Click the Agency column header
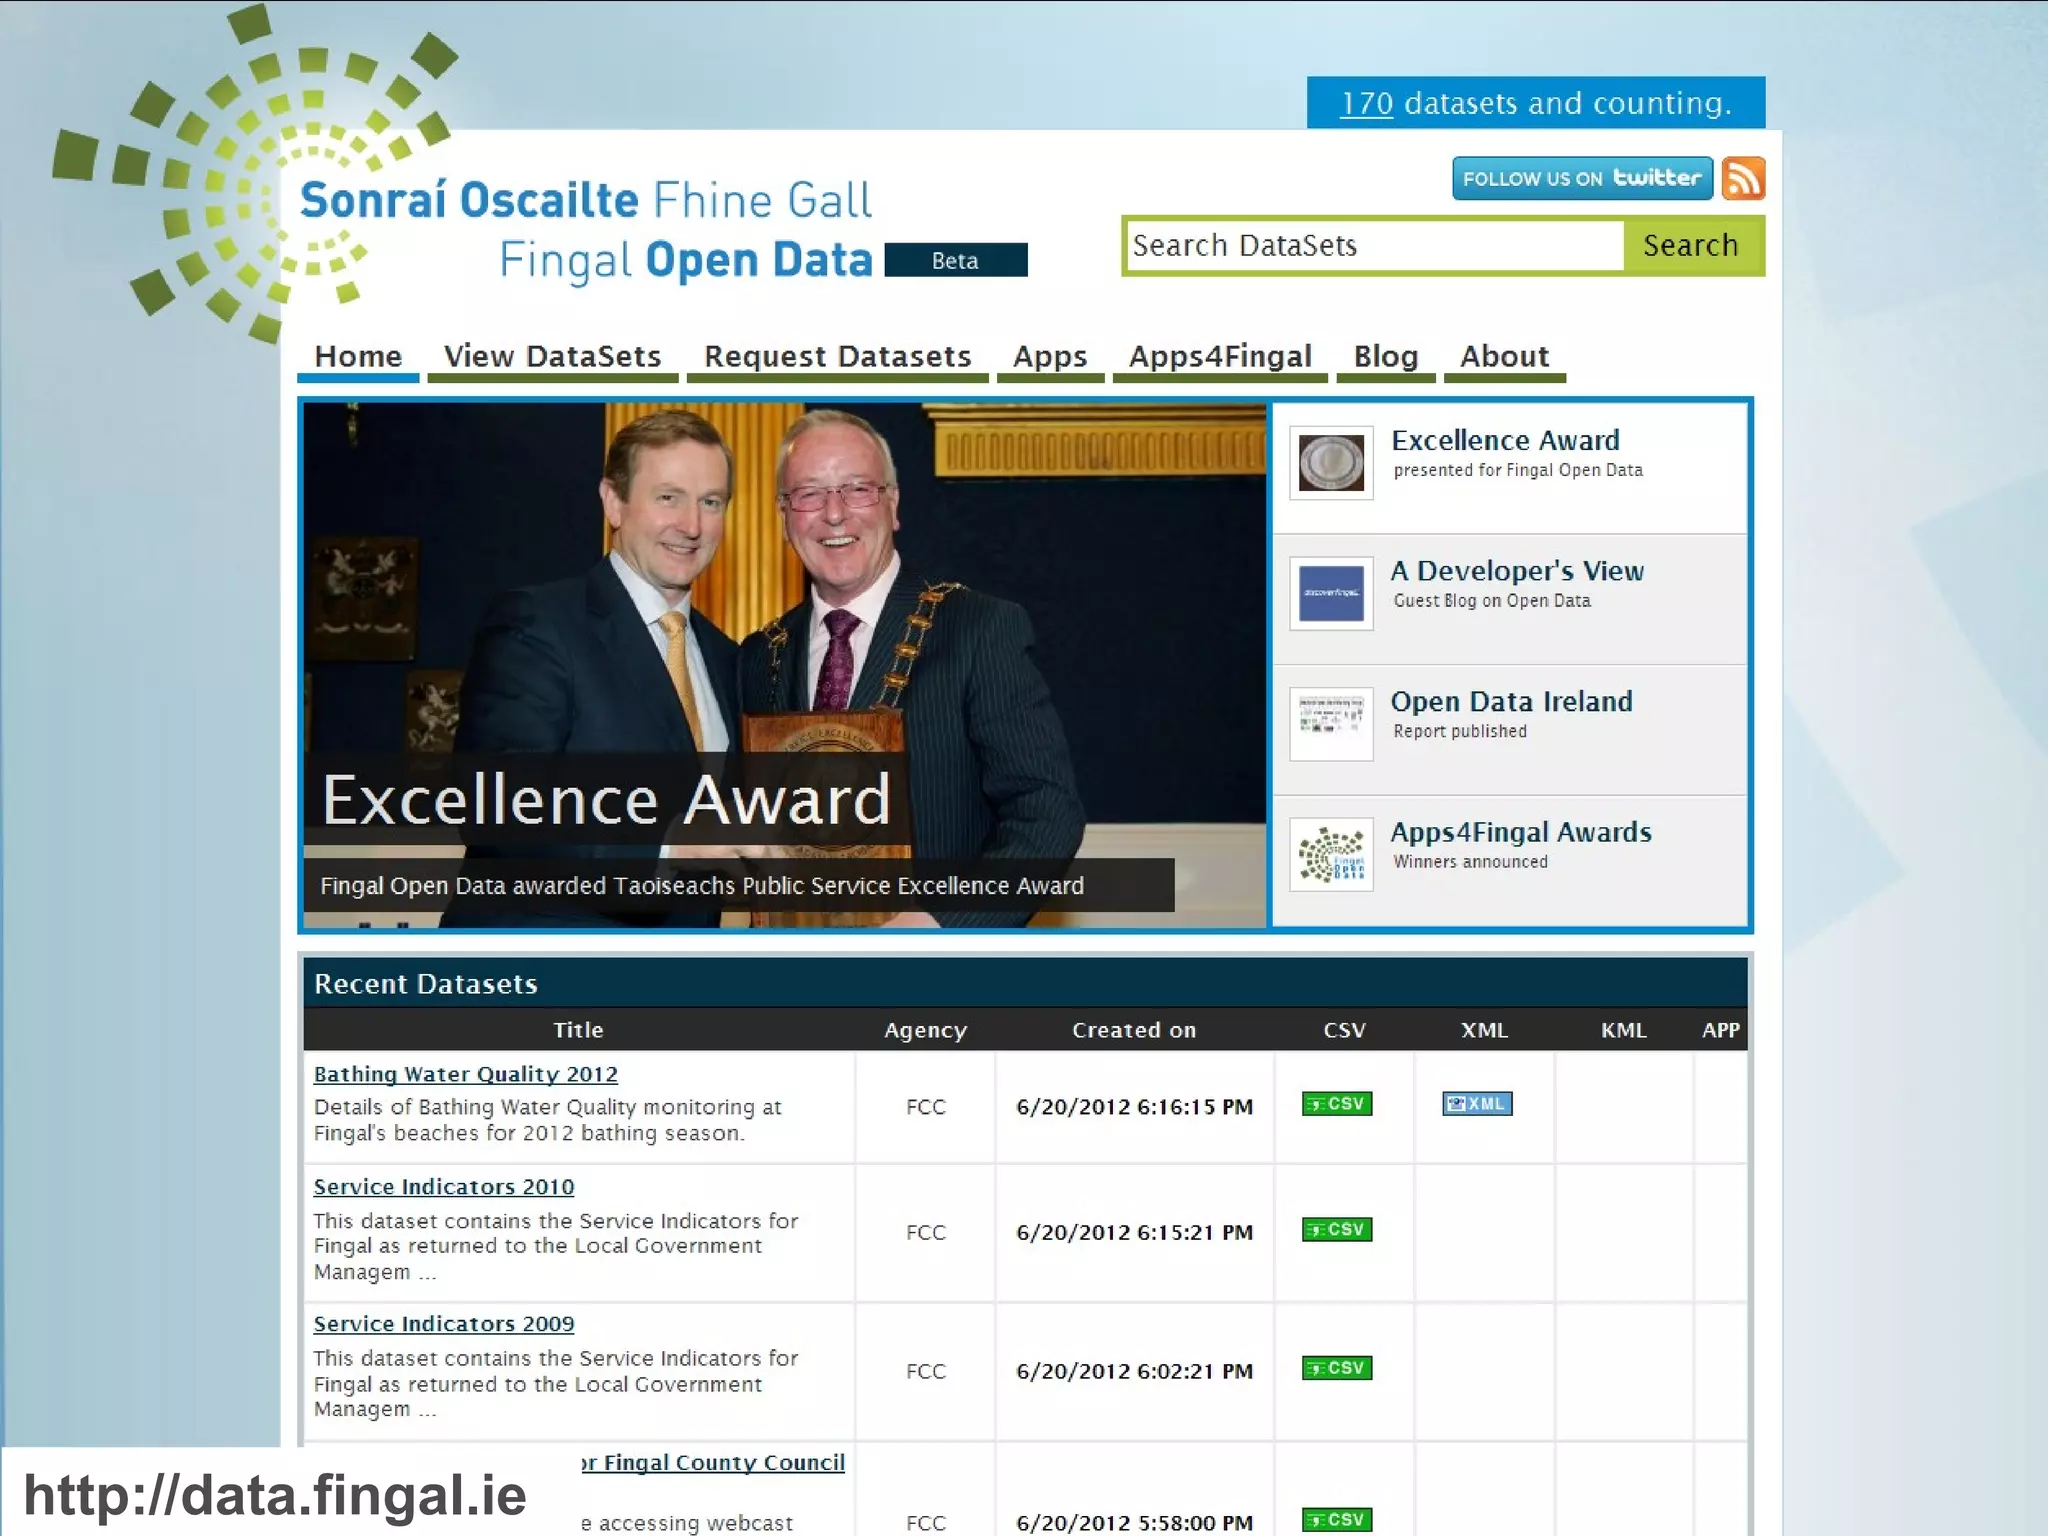The image size is (2048, 1536). coord(925,1030)
